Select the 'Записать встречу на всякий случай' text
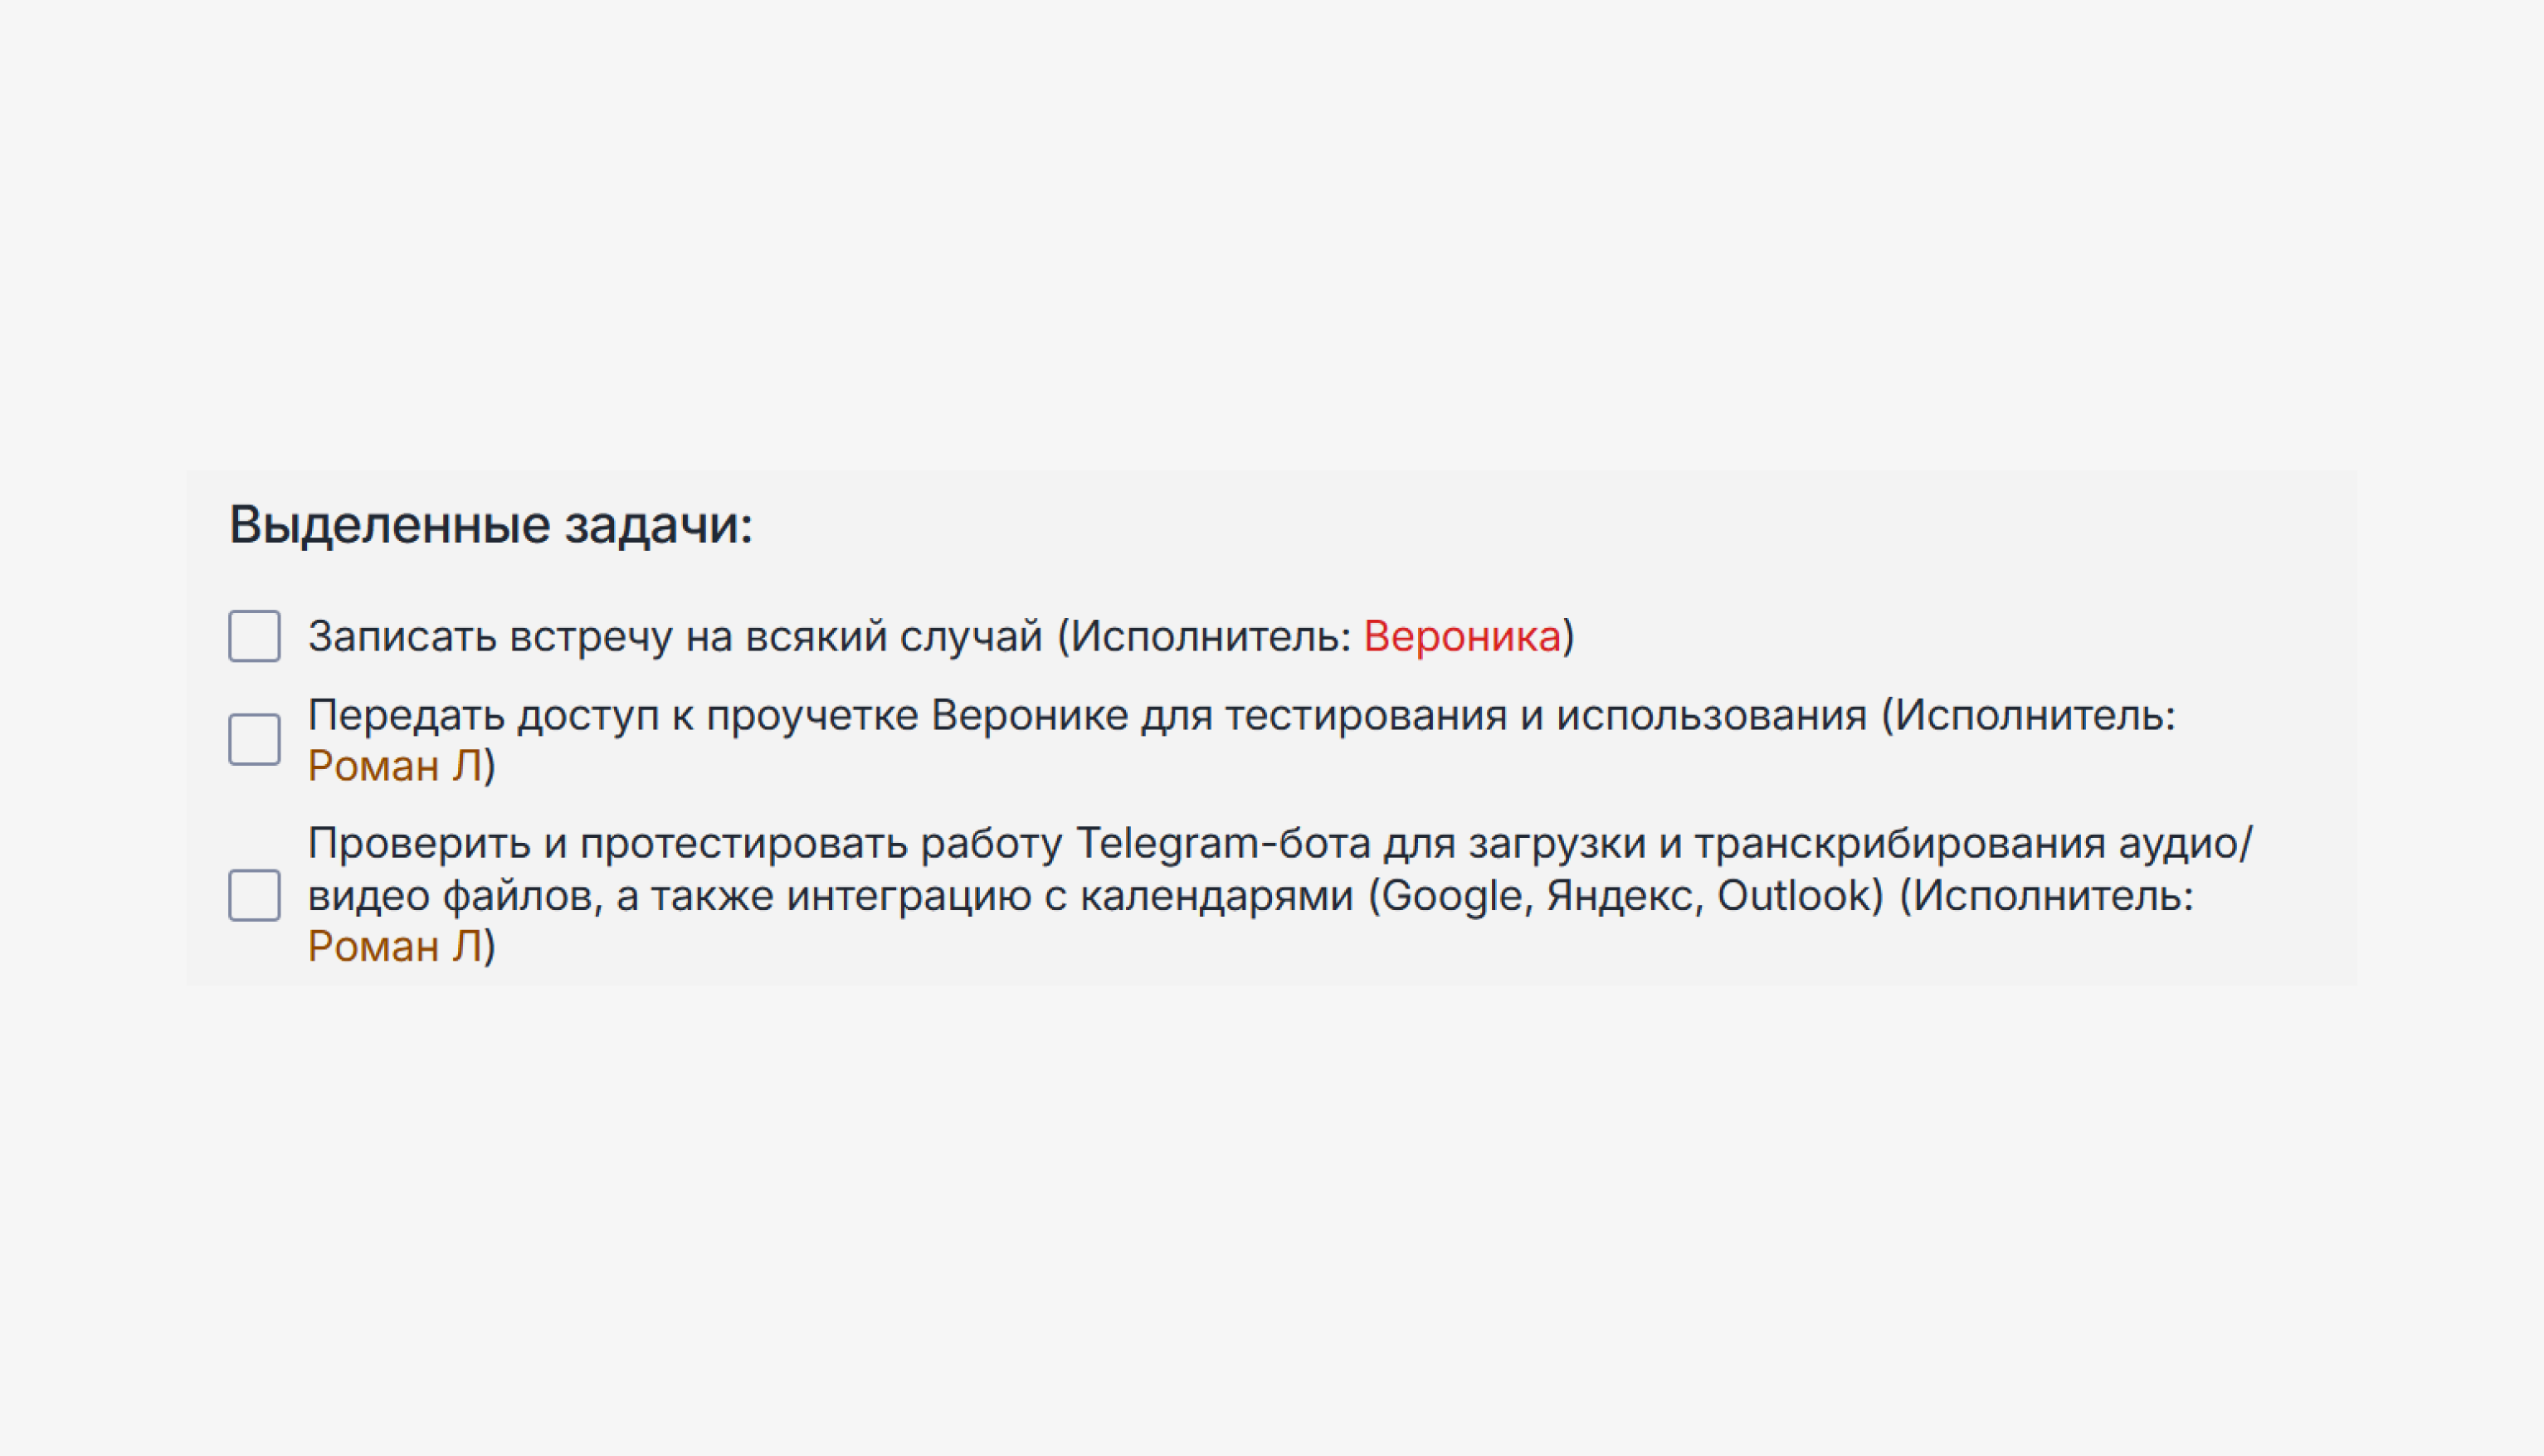Image resolution: width=2544 pixels, height=1456 pixels. [675, 637]
